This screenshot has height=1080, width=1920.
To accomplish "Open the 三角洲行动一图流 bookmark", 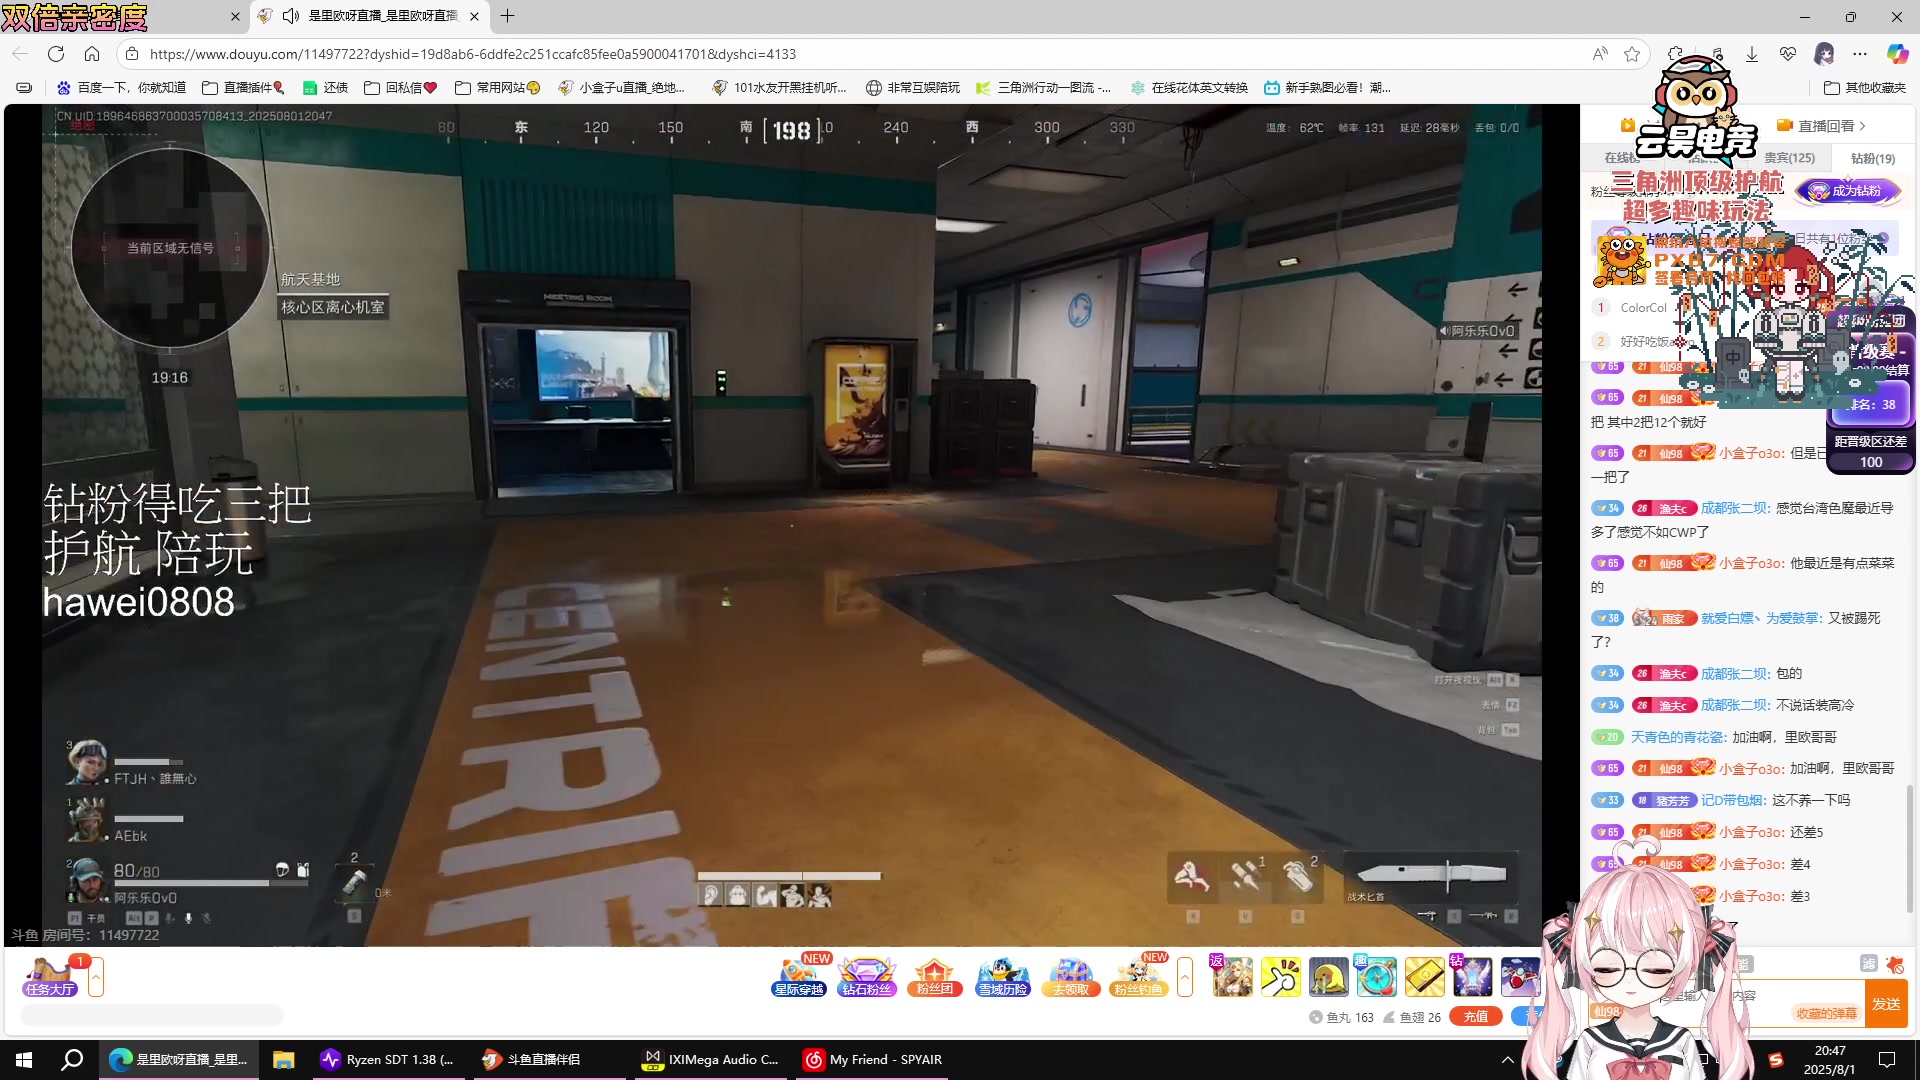I will pyautogui.click(x=1043, y=88).
